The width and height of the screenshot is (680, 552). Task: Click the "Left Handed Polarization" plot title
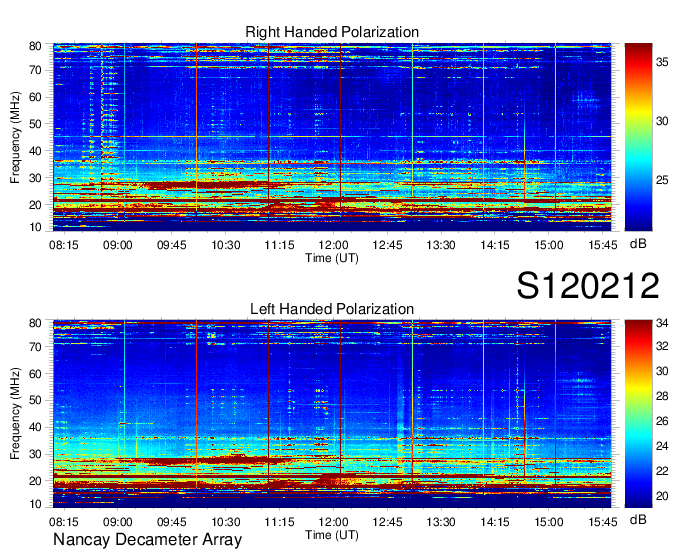(x=332, y=309)
